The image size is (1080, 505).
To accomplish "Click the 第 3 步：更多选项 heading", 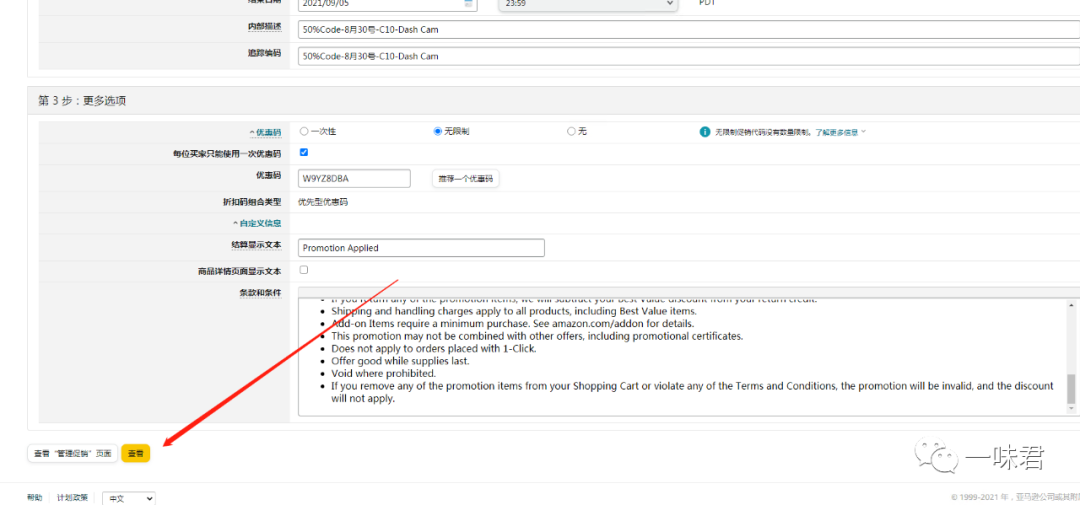I will (82, 101).
